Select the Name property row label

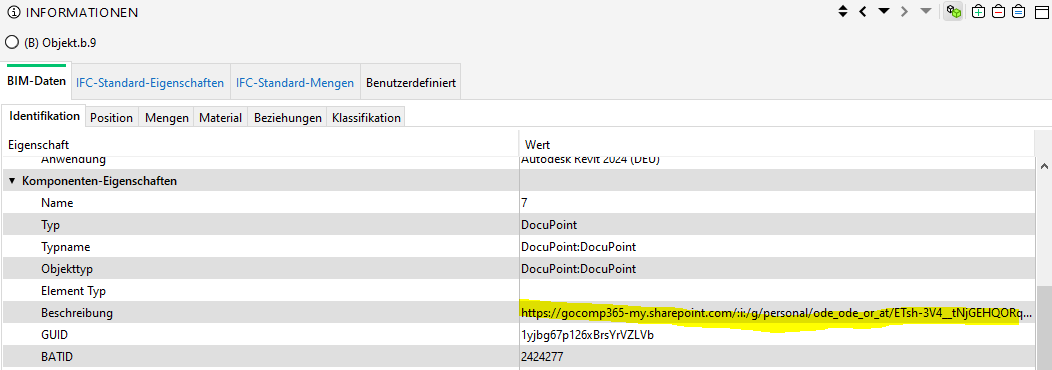click(x=57, y=202)
